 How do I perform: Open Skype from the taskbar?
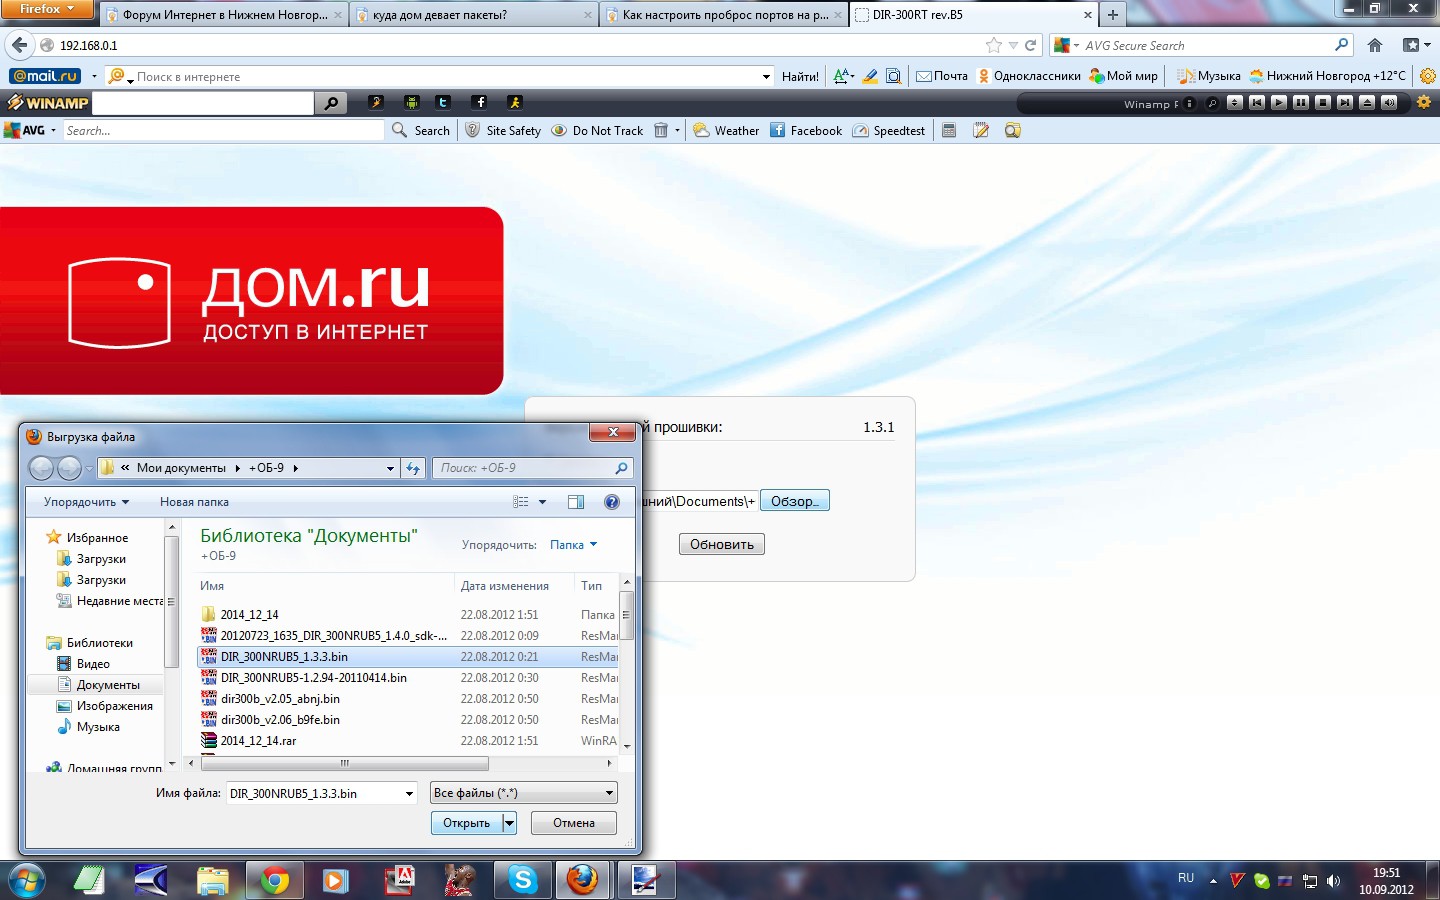(x=522, y=880)
